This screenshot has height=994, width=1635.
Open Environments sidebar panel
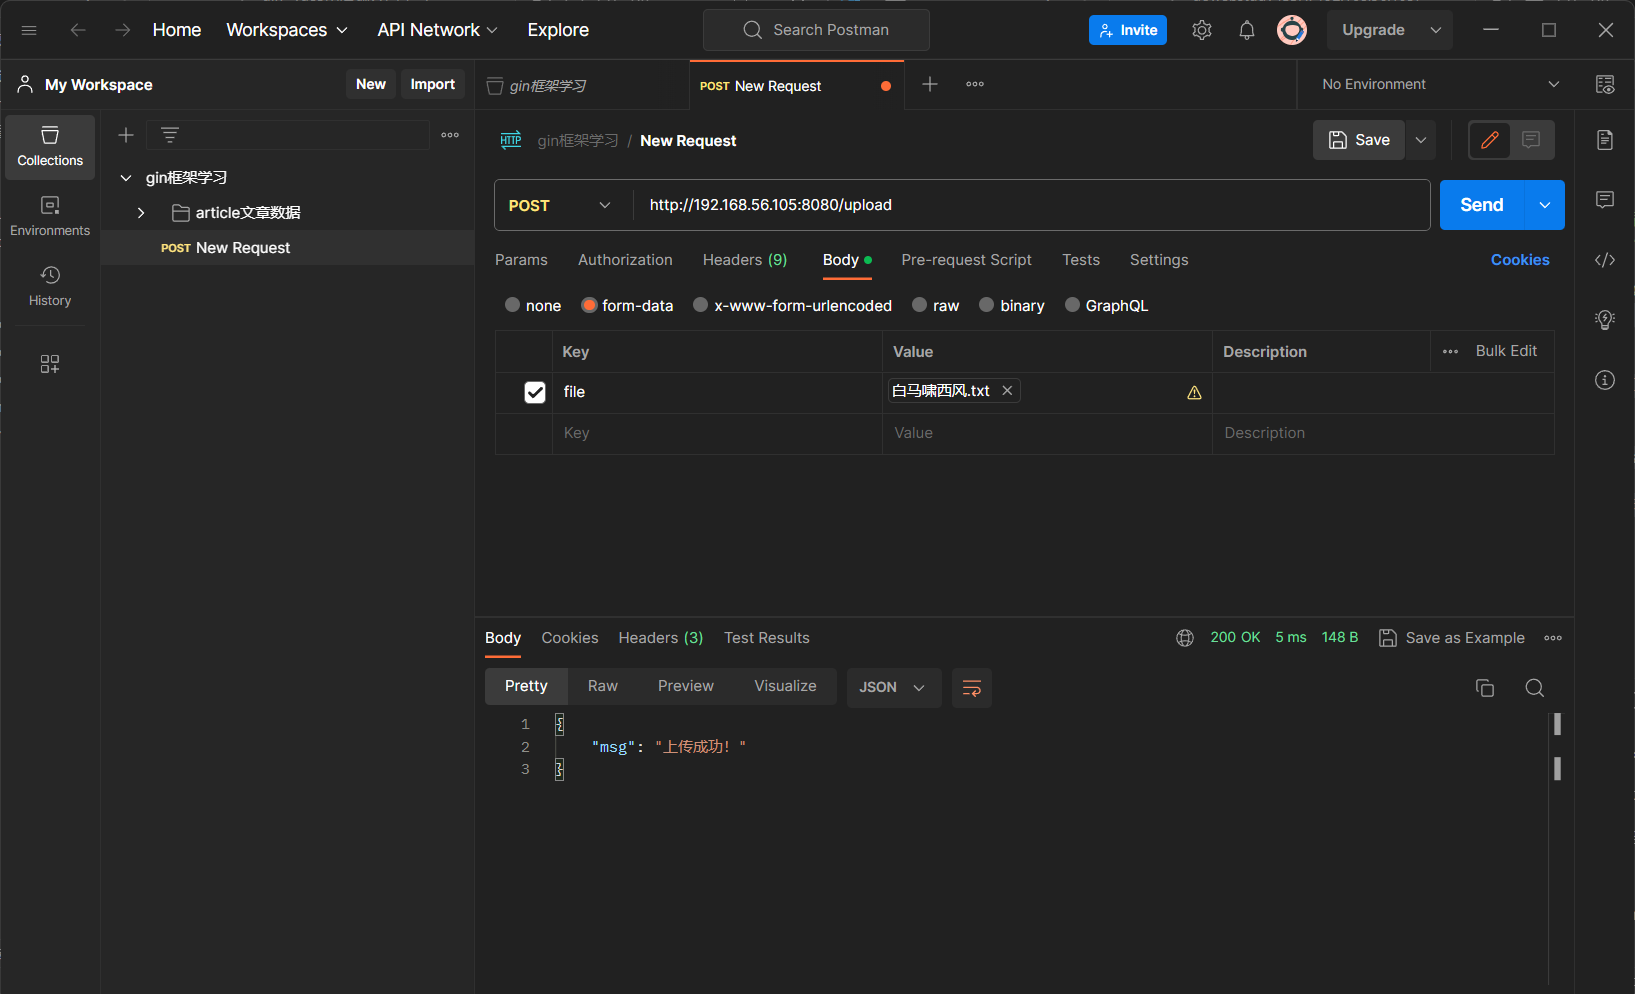coord(50,217)
